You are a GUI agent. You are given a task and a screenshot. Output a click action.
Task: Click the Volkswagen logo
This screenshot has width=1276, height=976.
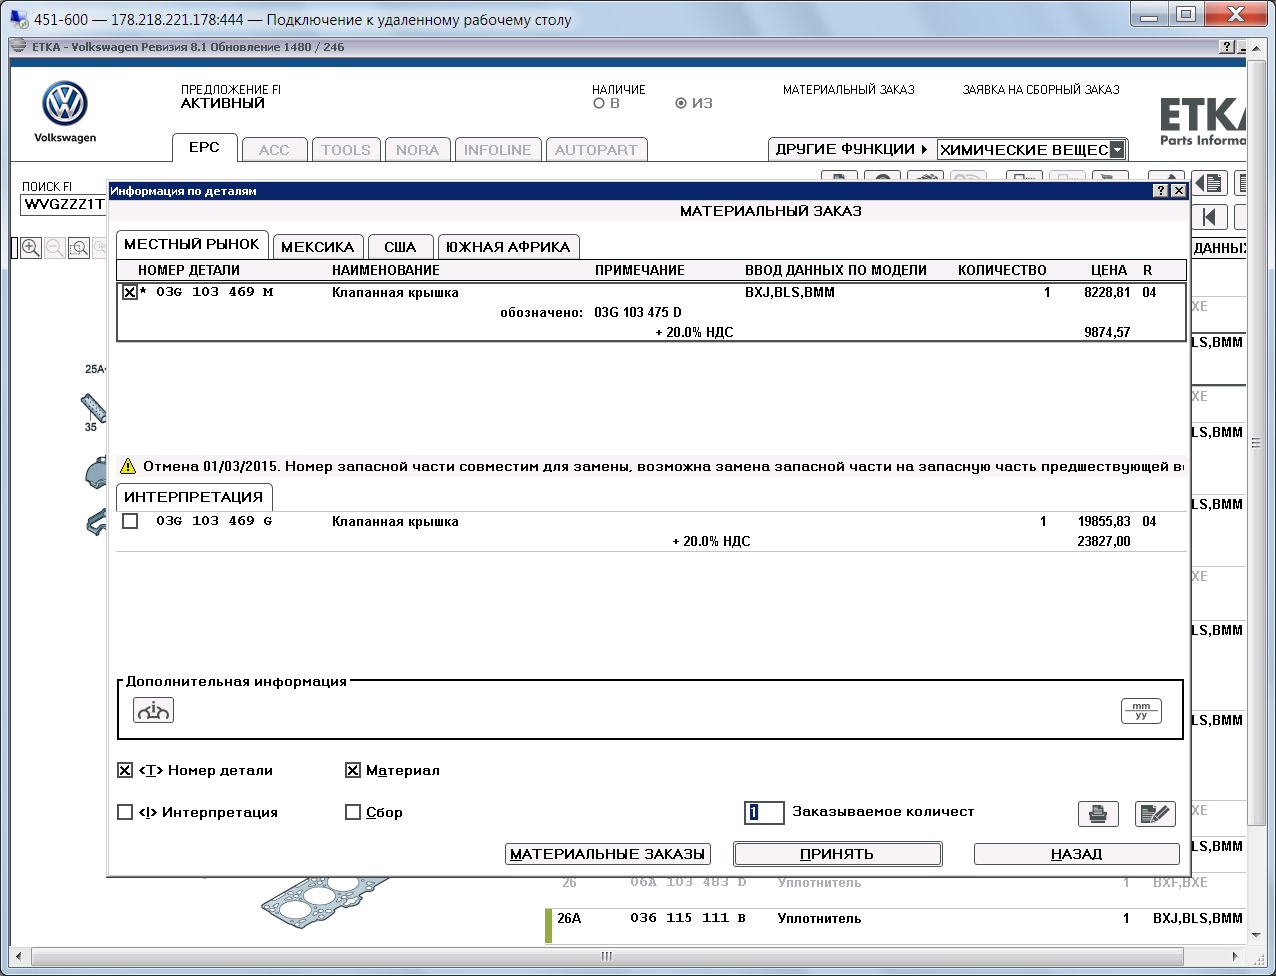[65, 104]
